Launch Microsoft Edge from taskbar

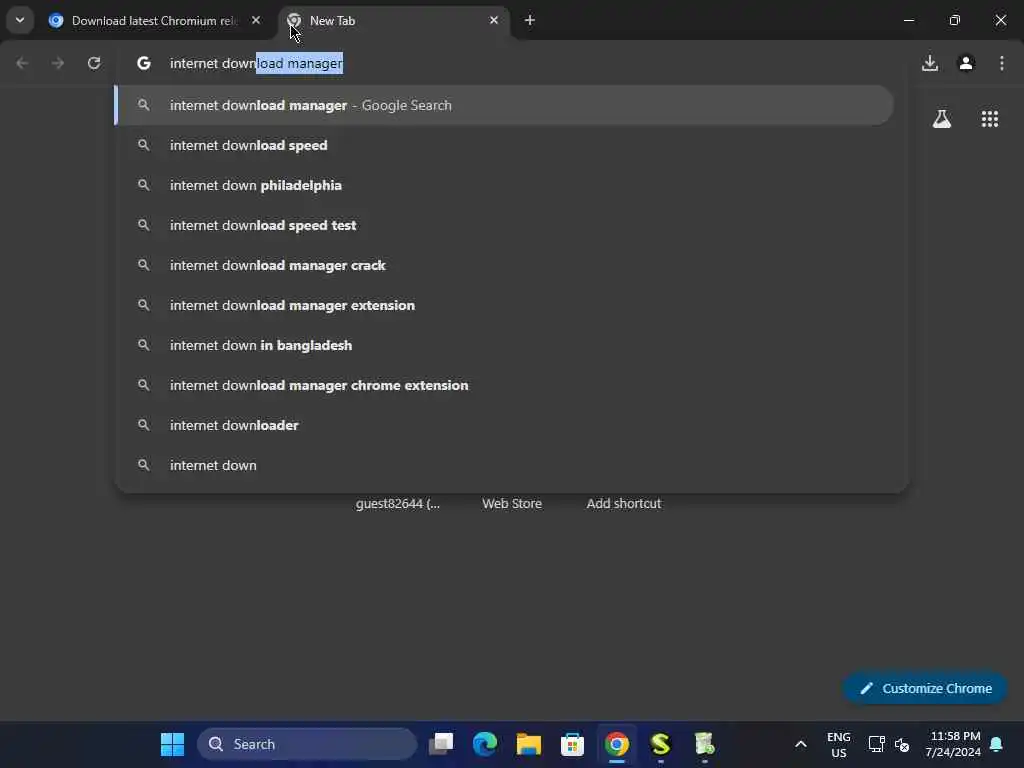(485, 744)
